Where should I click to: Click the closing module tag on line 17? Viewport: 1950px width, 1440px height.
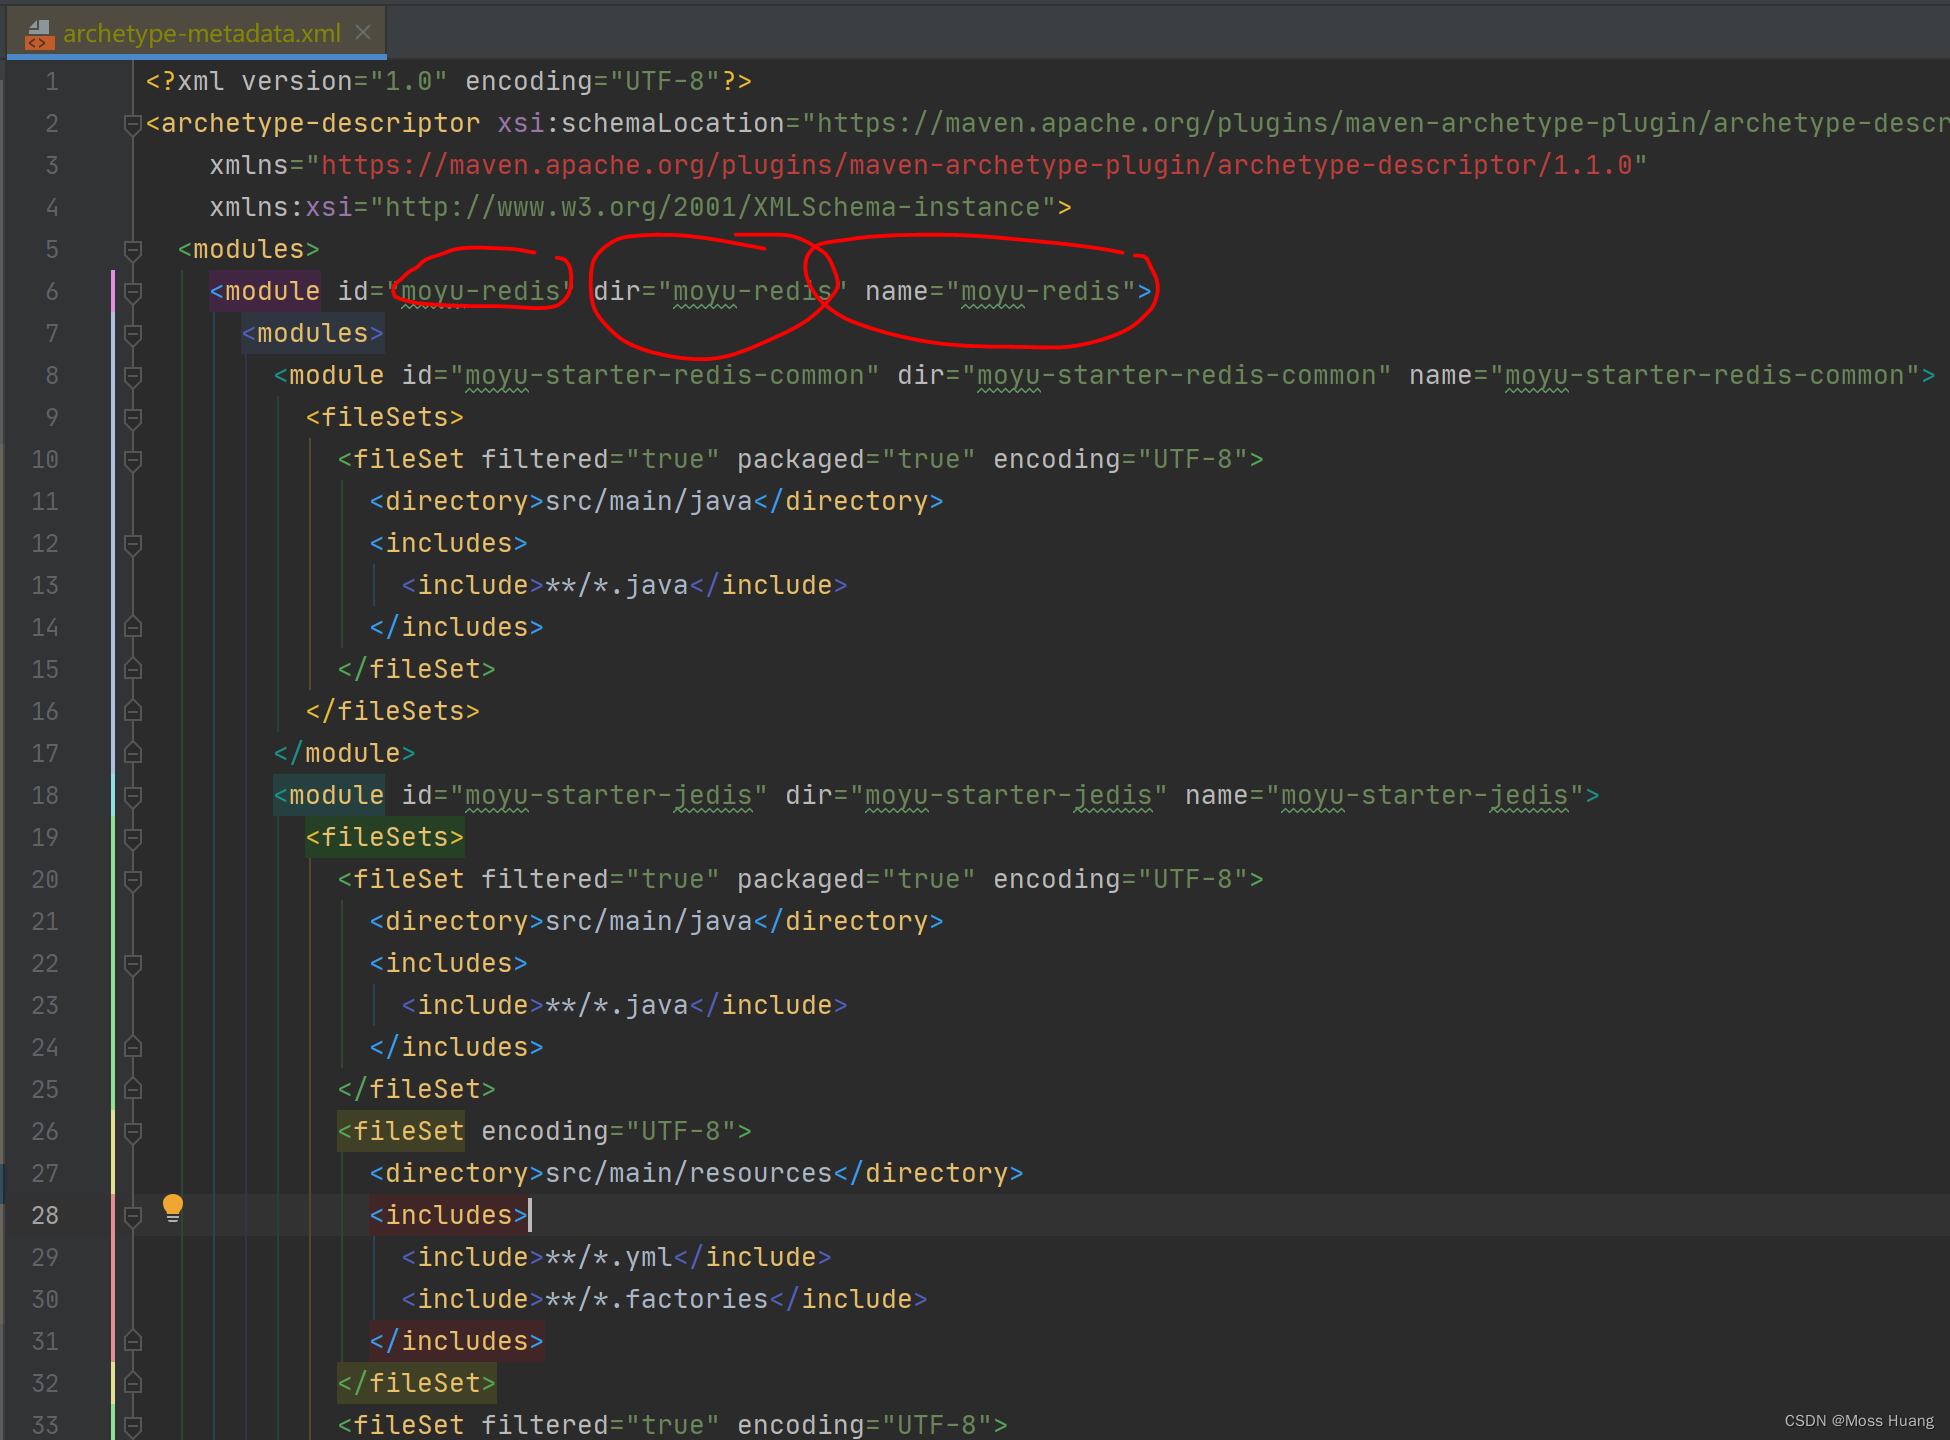coord(345,753)
